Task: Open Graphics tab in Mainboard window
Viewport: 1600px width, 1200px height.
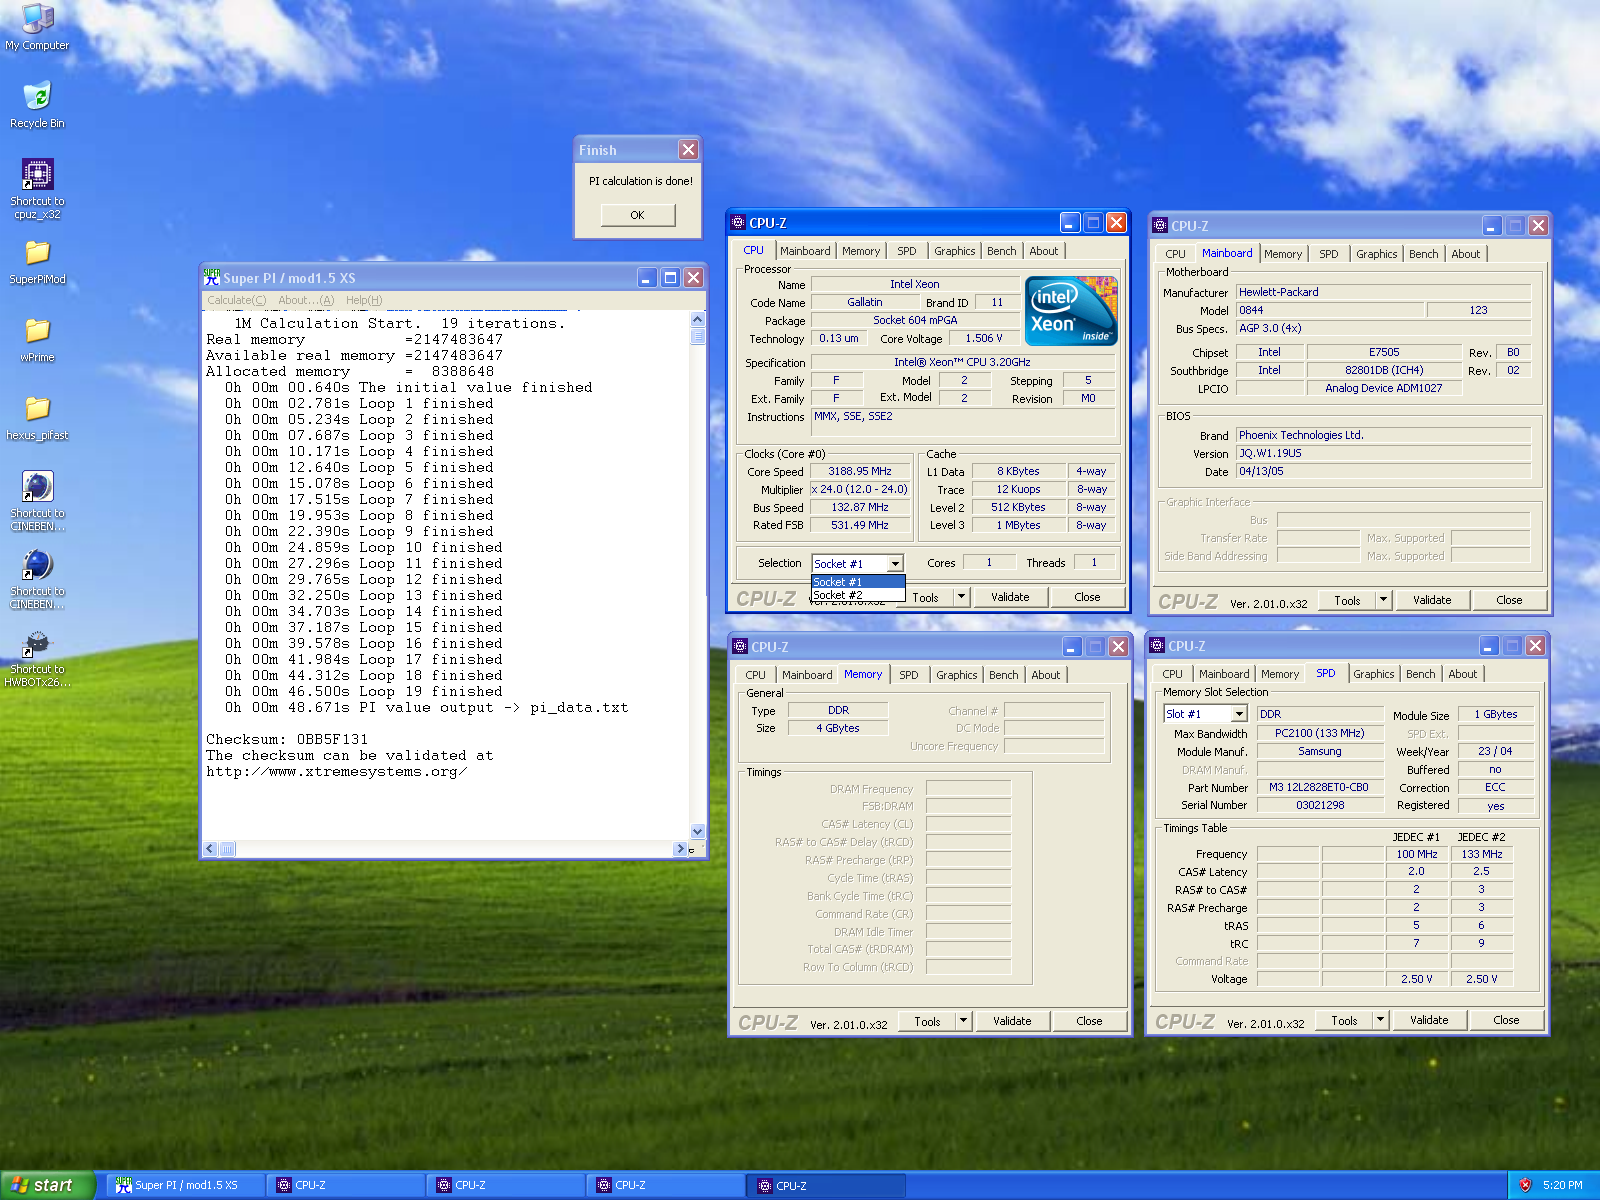Action: 1377,254
